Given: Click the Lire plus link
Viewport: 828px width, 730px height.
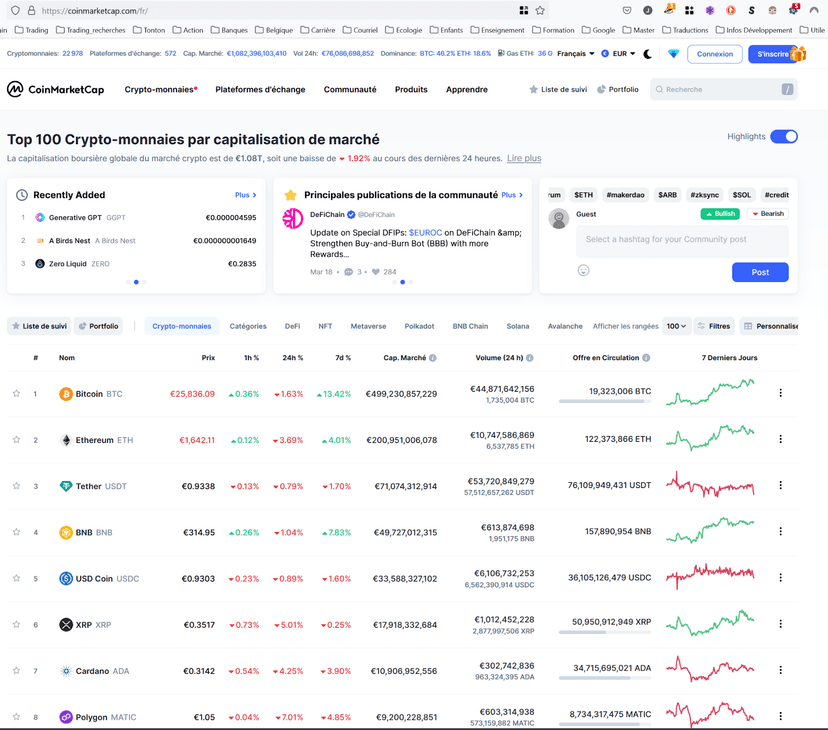Looking at the screenshot, I should pos(524,158).
